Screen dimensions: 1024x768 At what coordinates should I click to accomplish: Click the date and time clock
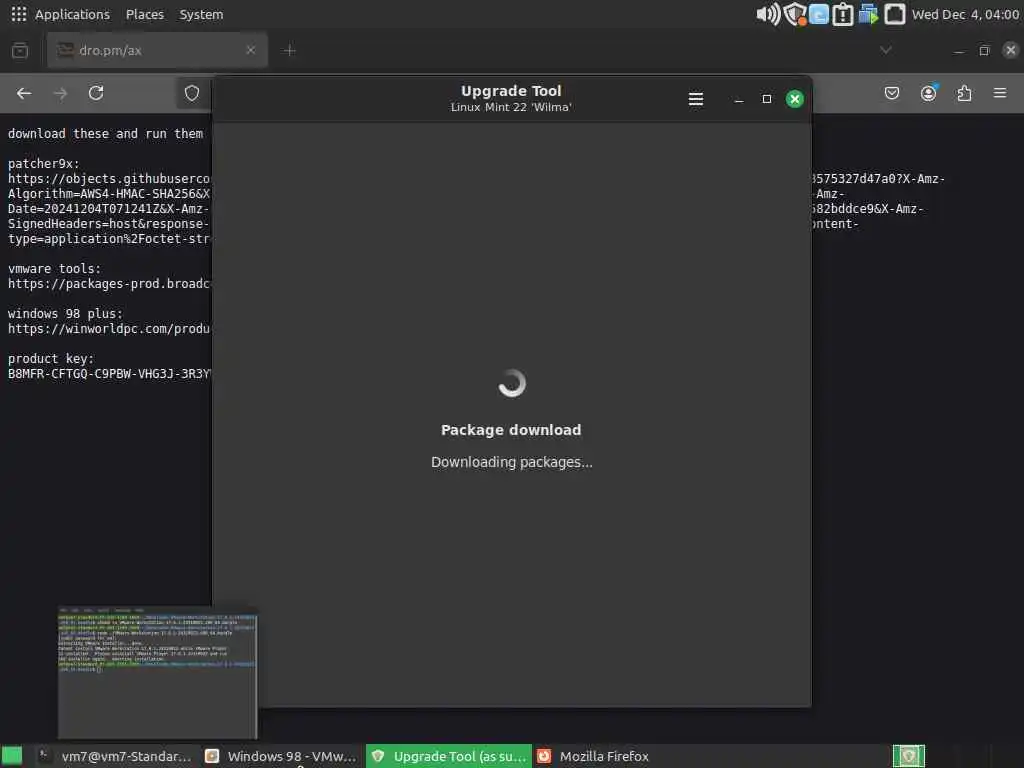coord(965,14)
